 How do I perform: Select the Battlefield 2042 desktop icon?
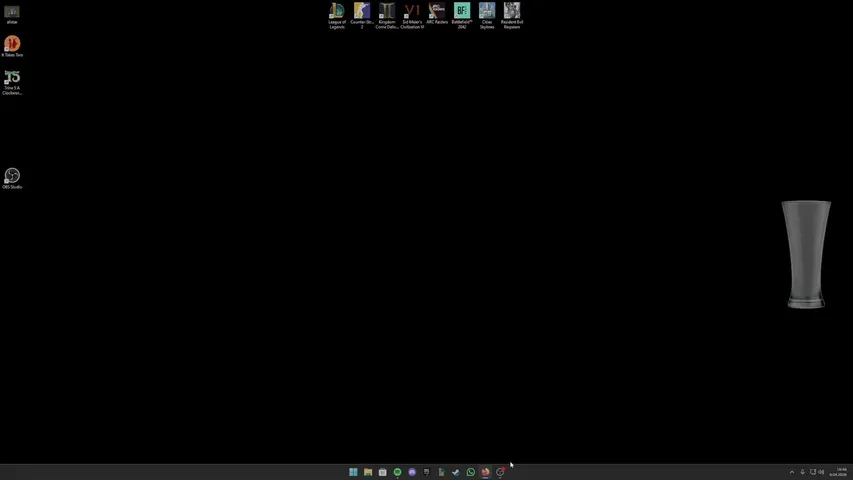[x=462, y=15]
